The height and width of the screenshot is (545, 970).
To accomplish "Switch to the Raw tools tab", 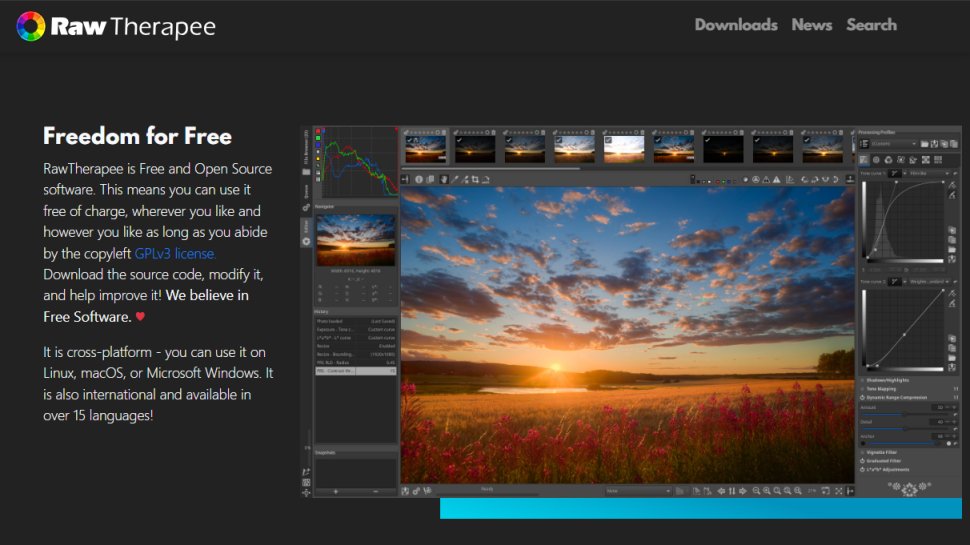I will (x=925, y=160).
